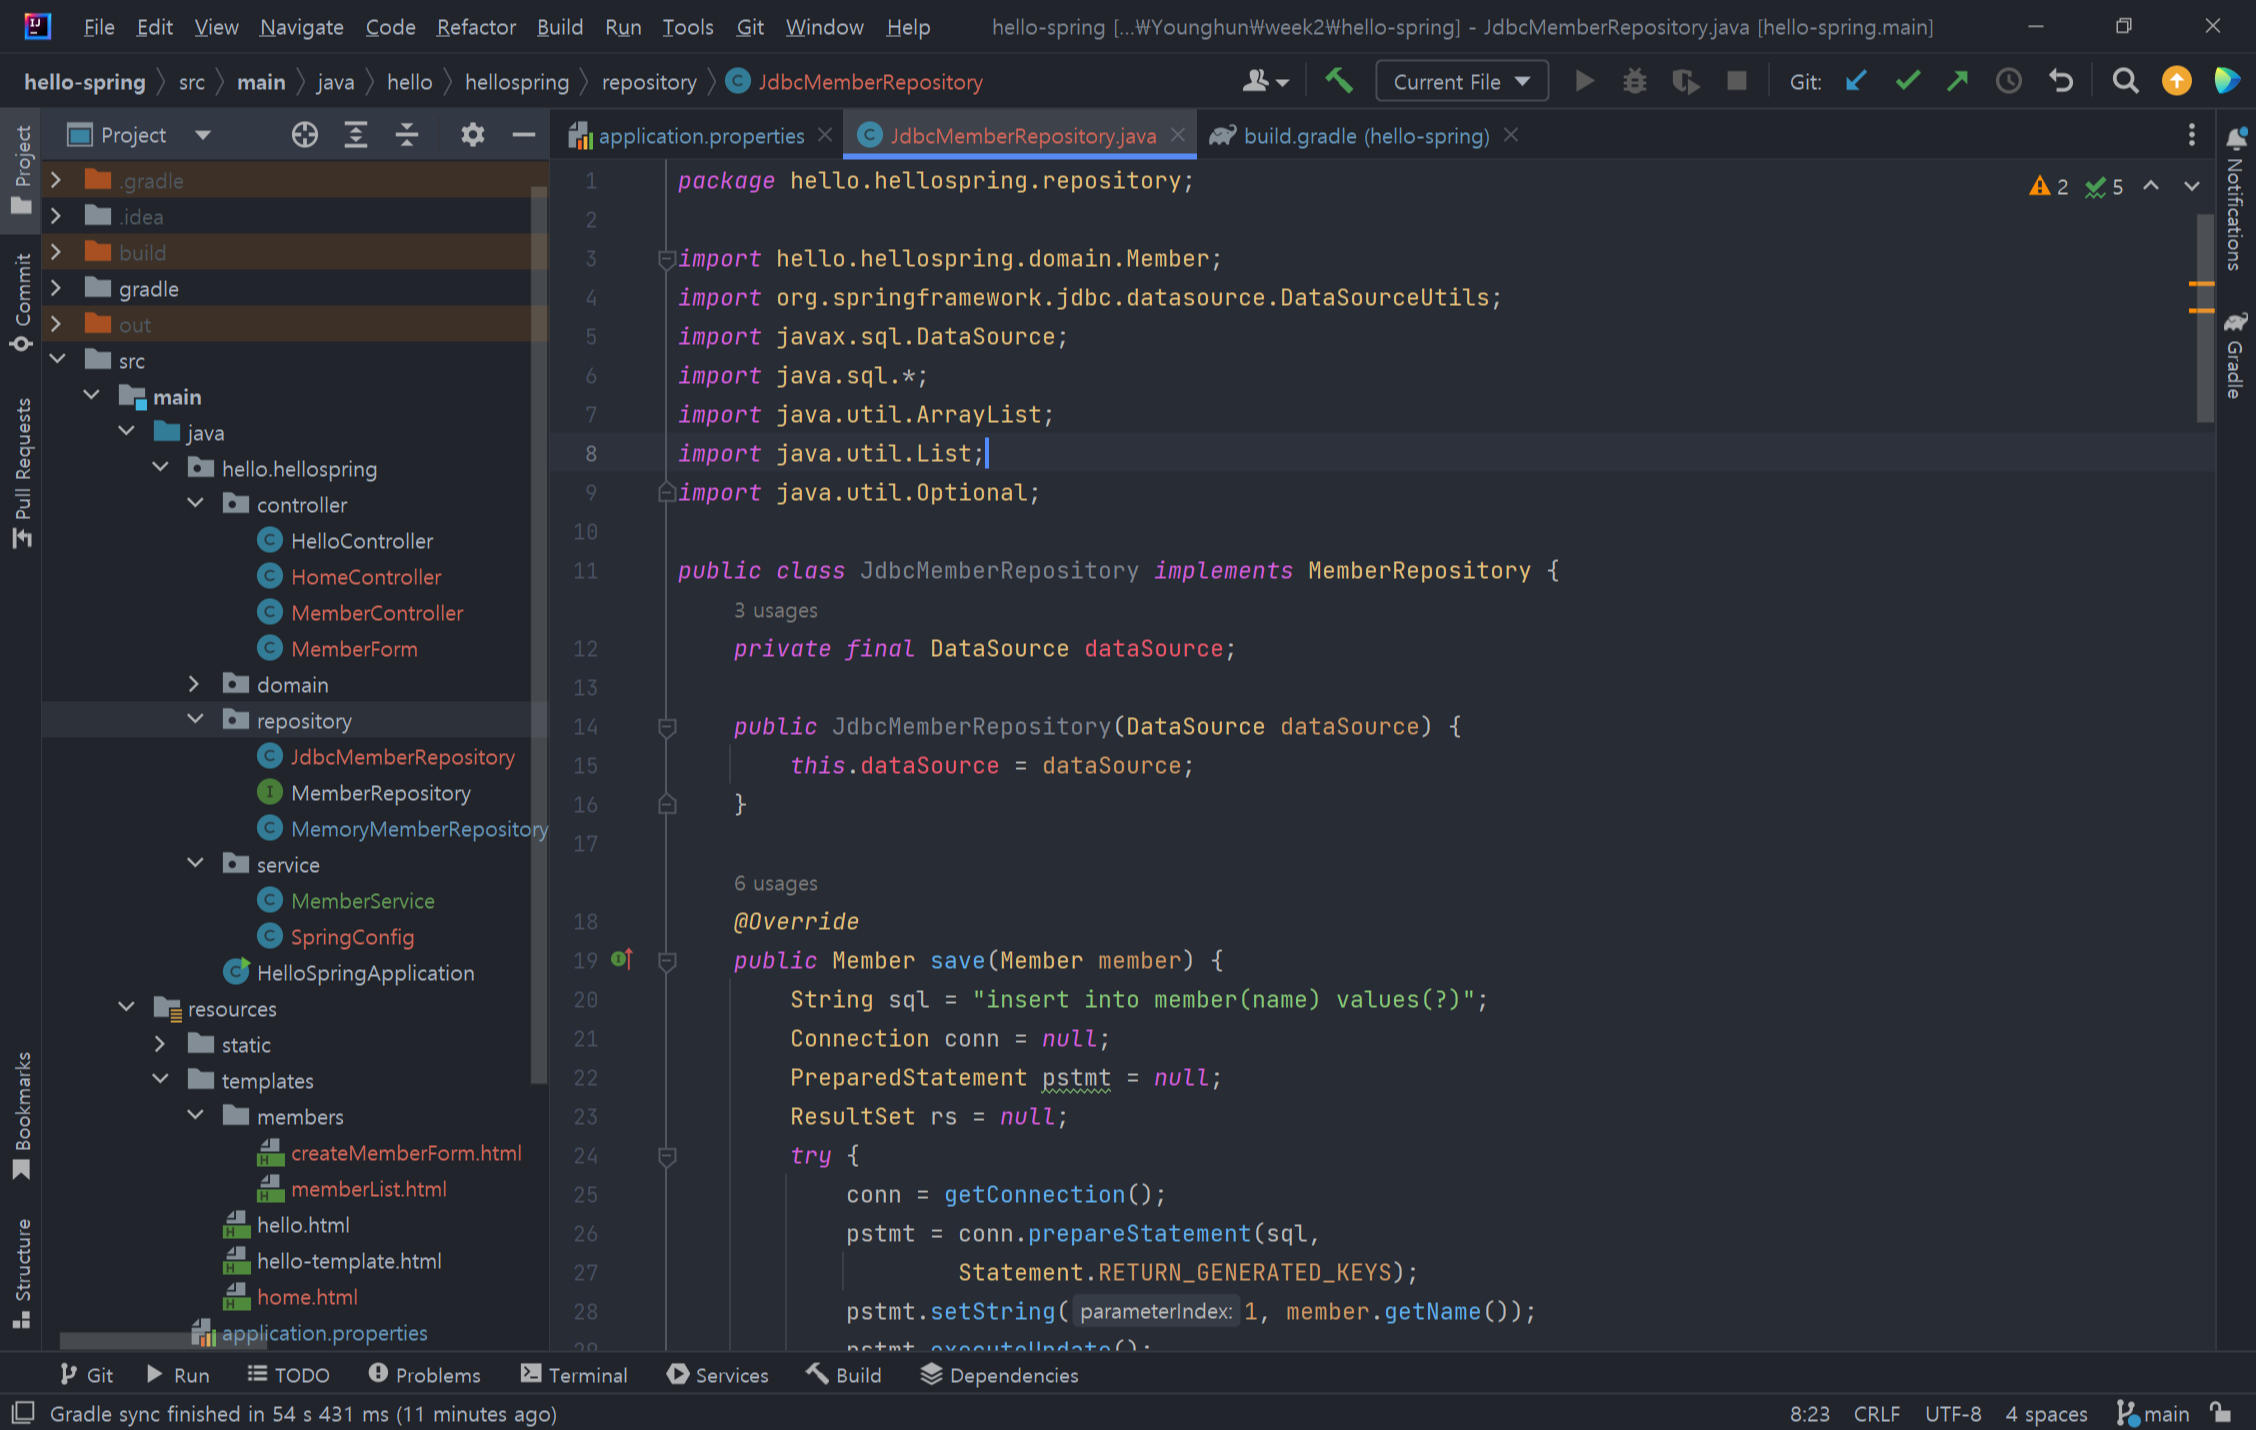This screenshot has width=2256, height=1430.
Task: Open the Current File run configuration dropdown
Action: [1461, 81]
